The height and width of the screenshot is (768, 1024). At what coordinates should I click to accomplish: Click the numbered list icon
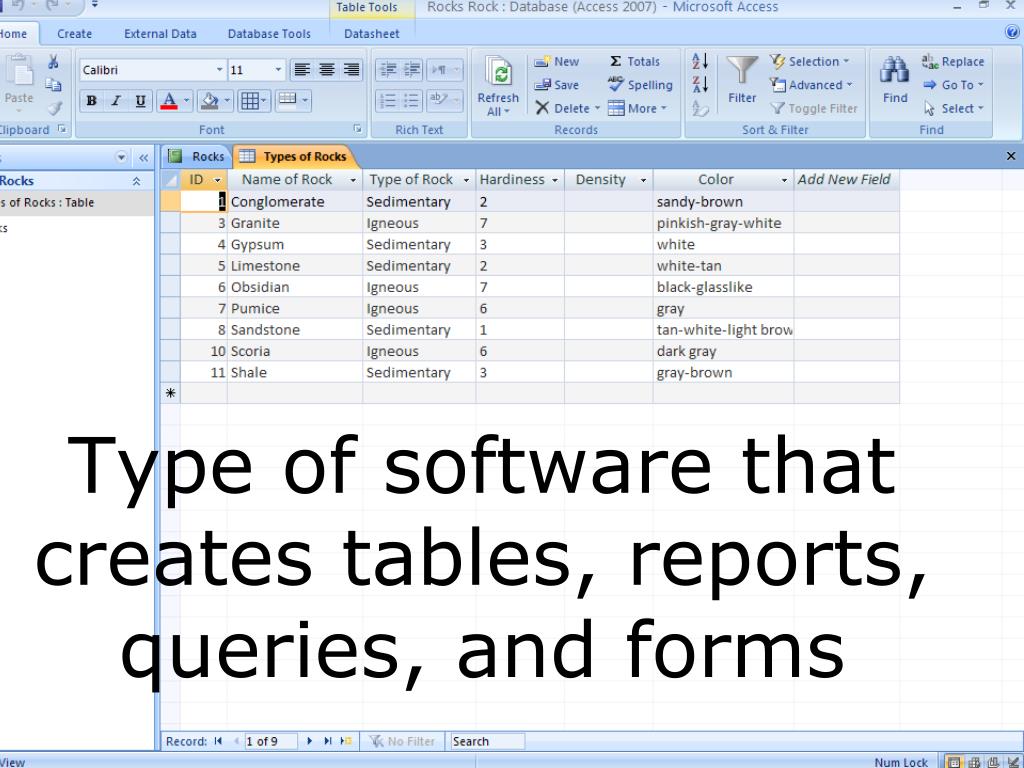point(388,100)
